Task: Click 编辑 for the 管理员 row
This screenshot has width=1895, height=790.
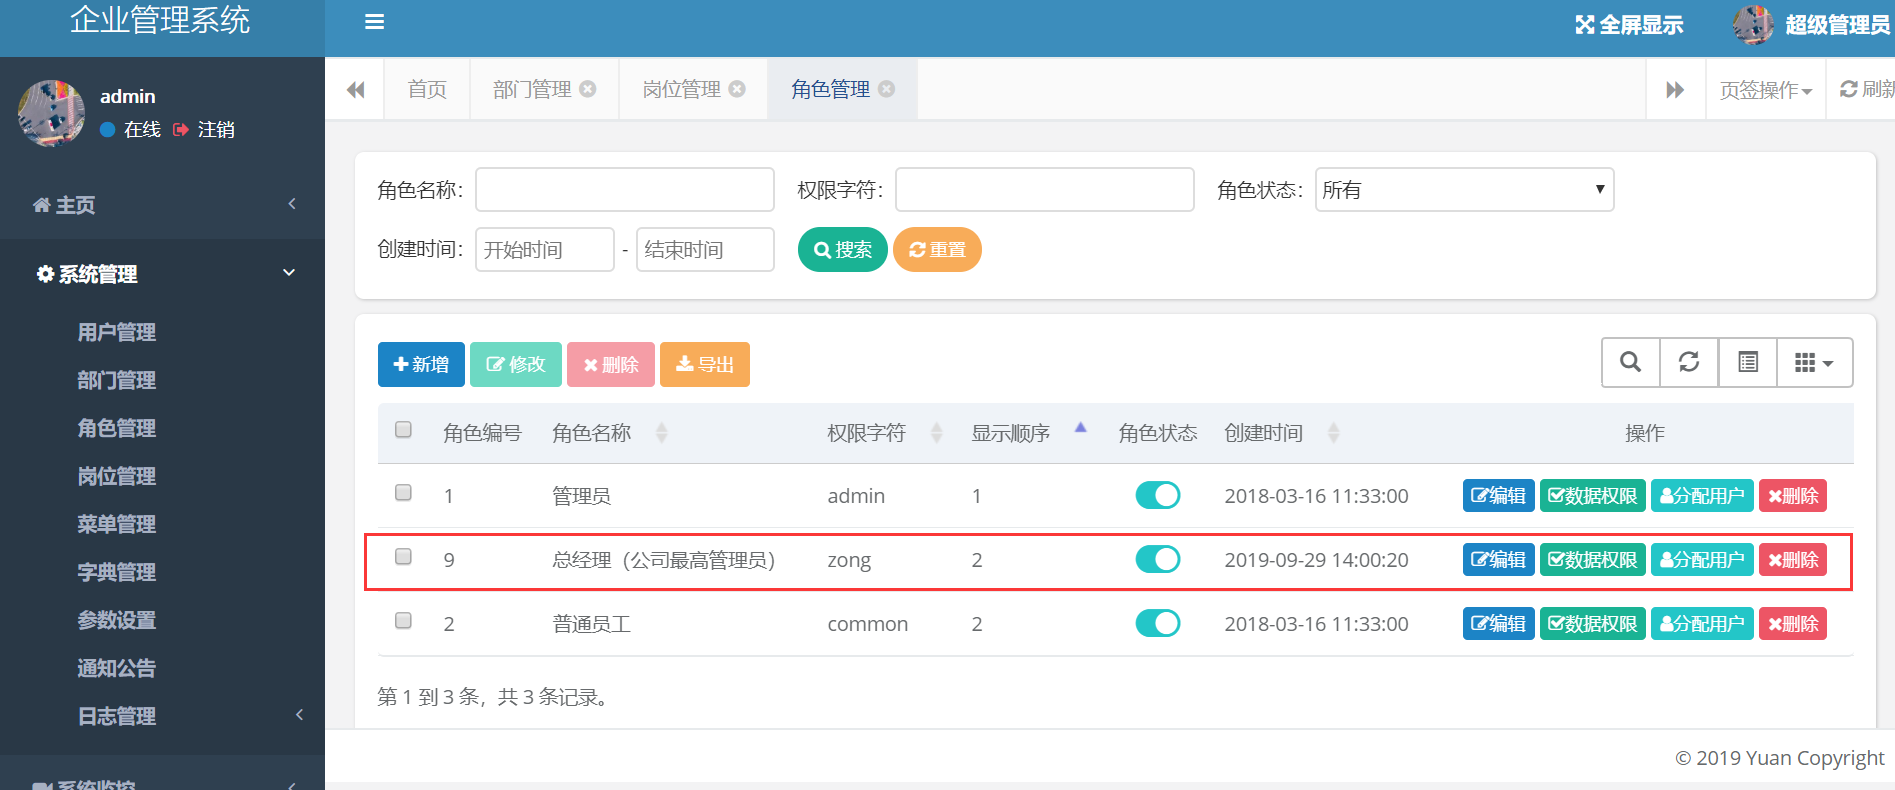Action: [1498, 495]
